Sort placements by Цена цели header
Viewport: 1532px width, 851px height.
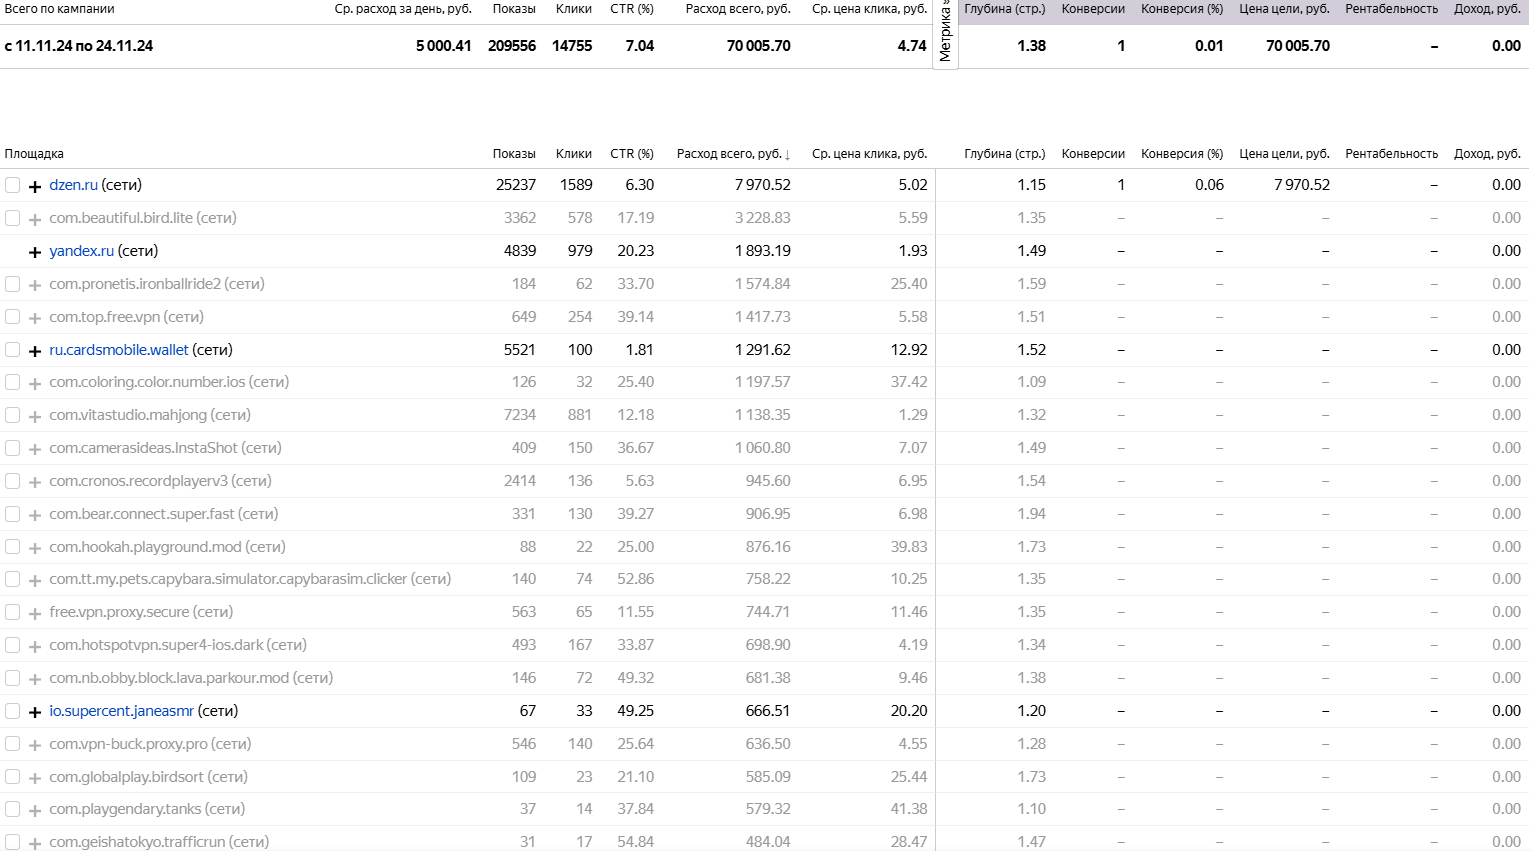click(x=1285, y=154)
